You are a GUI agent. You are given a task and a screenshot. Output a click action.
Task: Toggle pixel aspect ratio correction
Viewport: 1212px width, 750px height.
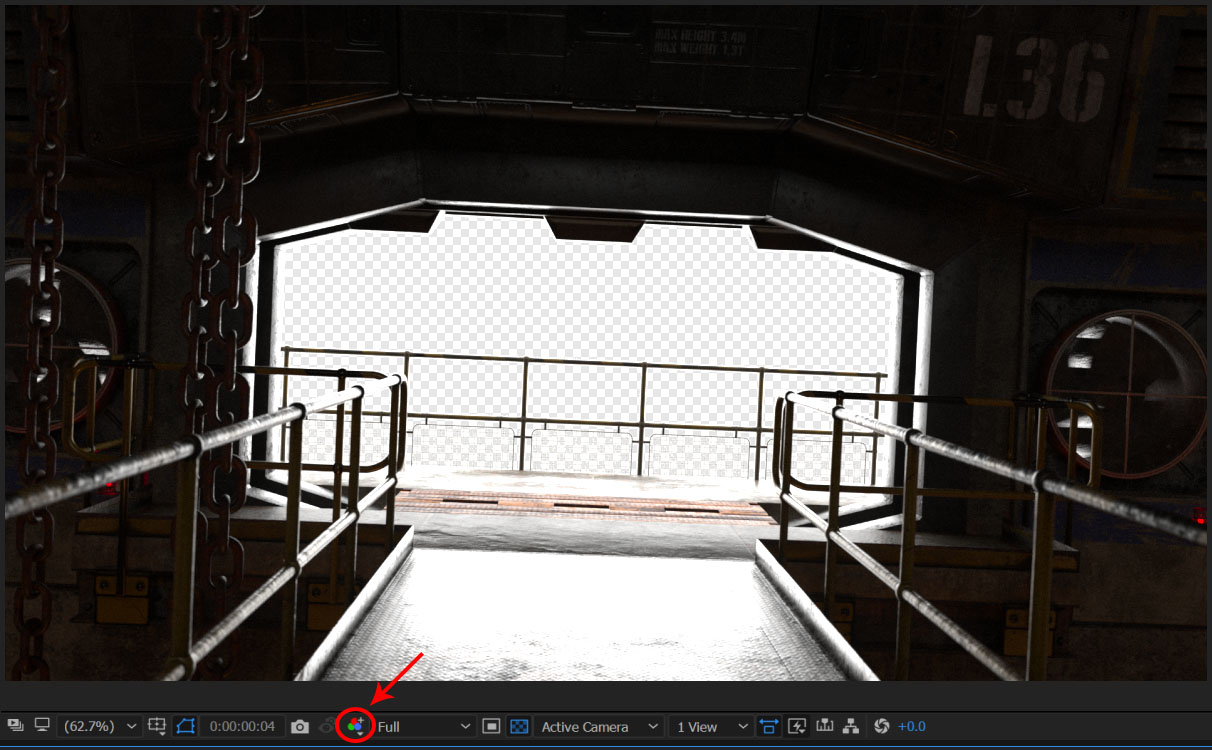[768, 727]
